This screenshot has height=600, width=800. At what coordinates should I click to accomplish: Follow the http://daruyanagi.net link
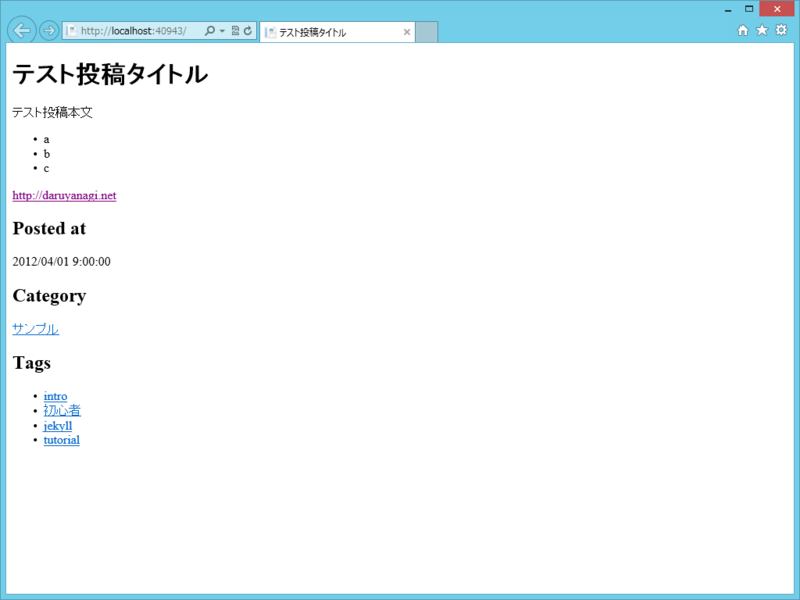62,195
